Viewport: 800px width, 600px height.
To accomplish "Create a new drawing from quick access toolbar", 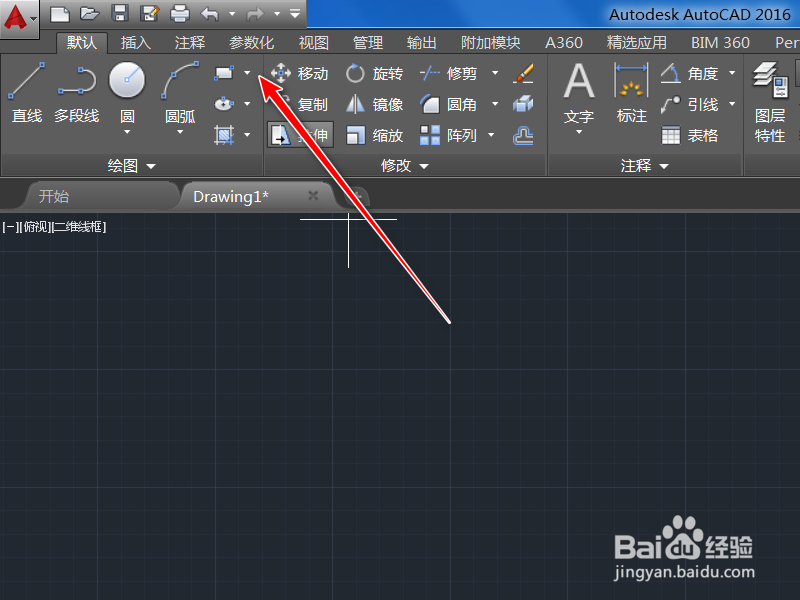I will pyautogui.click(x=60, y=14).
